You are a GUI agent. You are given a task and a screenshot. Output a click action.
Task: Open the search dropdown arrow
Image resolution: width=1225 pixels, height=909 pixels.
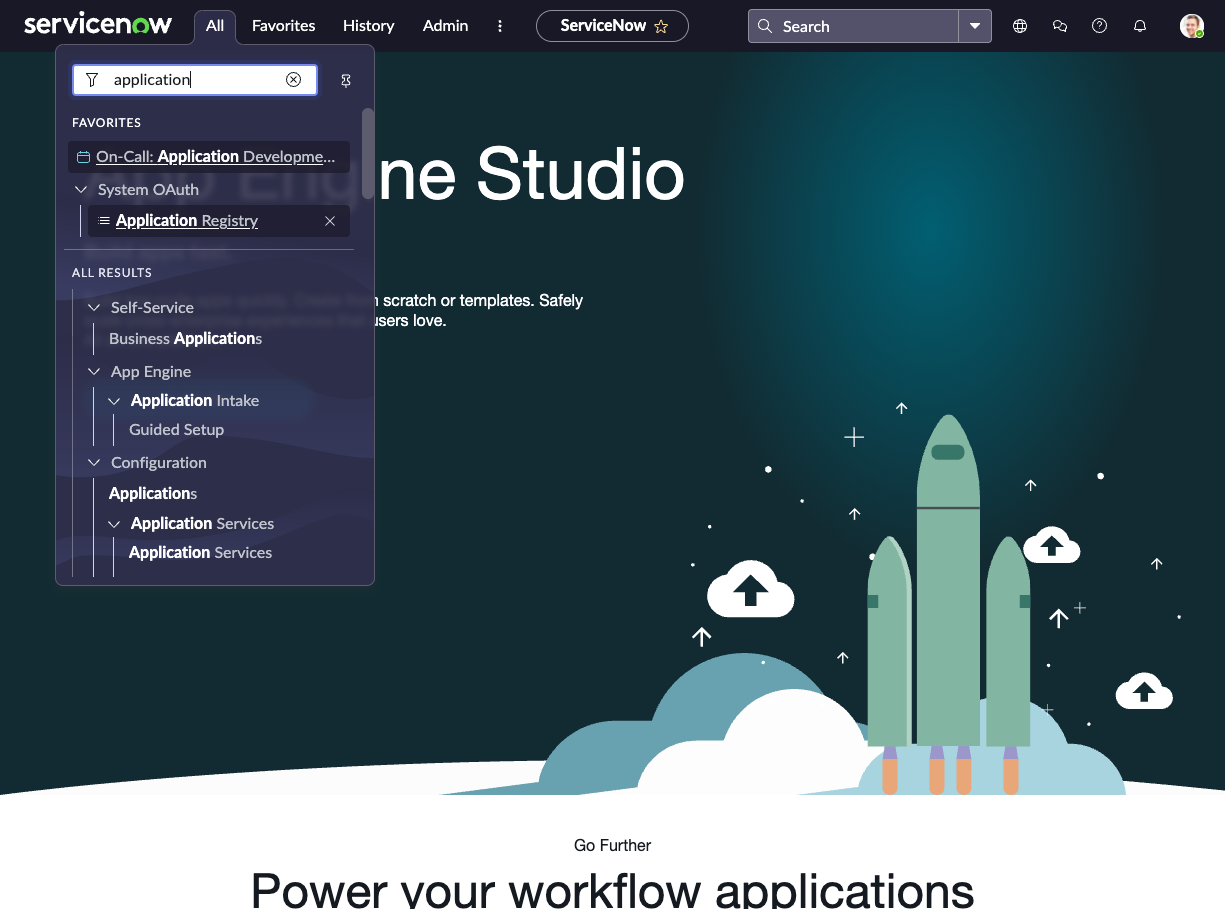pyautogui.click(x=975, y=26)
